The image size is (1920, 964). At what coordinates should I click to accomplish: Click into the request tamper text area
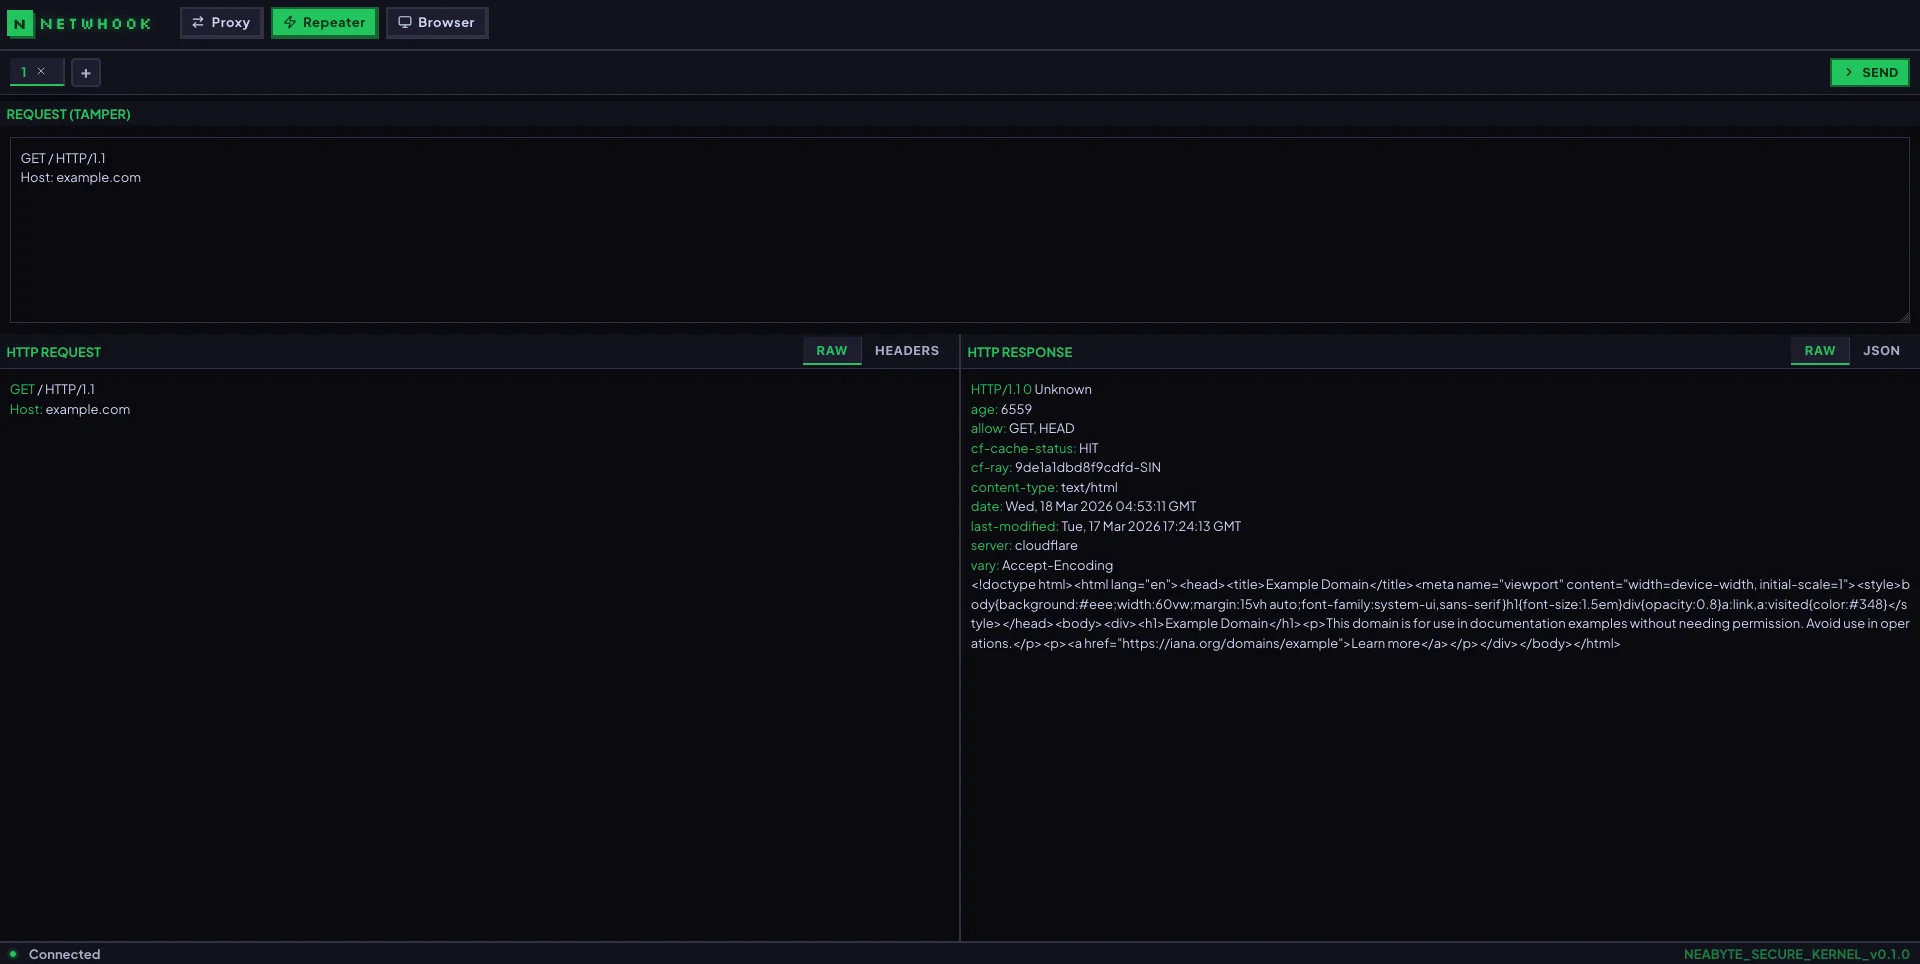pyautogui.click(x=960, y=230)
